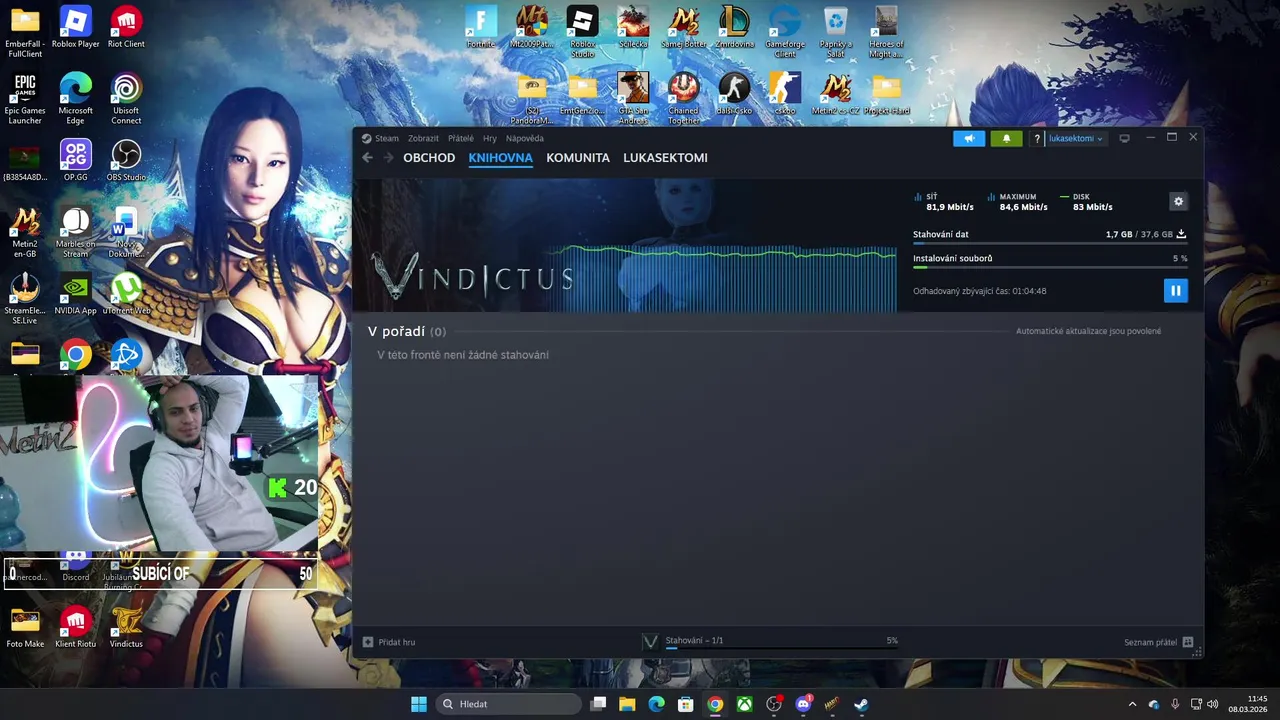Viewport: 1280px width, 720px height.
Task: Open Steam announcements megaphone button
Action: [x=968, y=138]
